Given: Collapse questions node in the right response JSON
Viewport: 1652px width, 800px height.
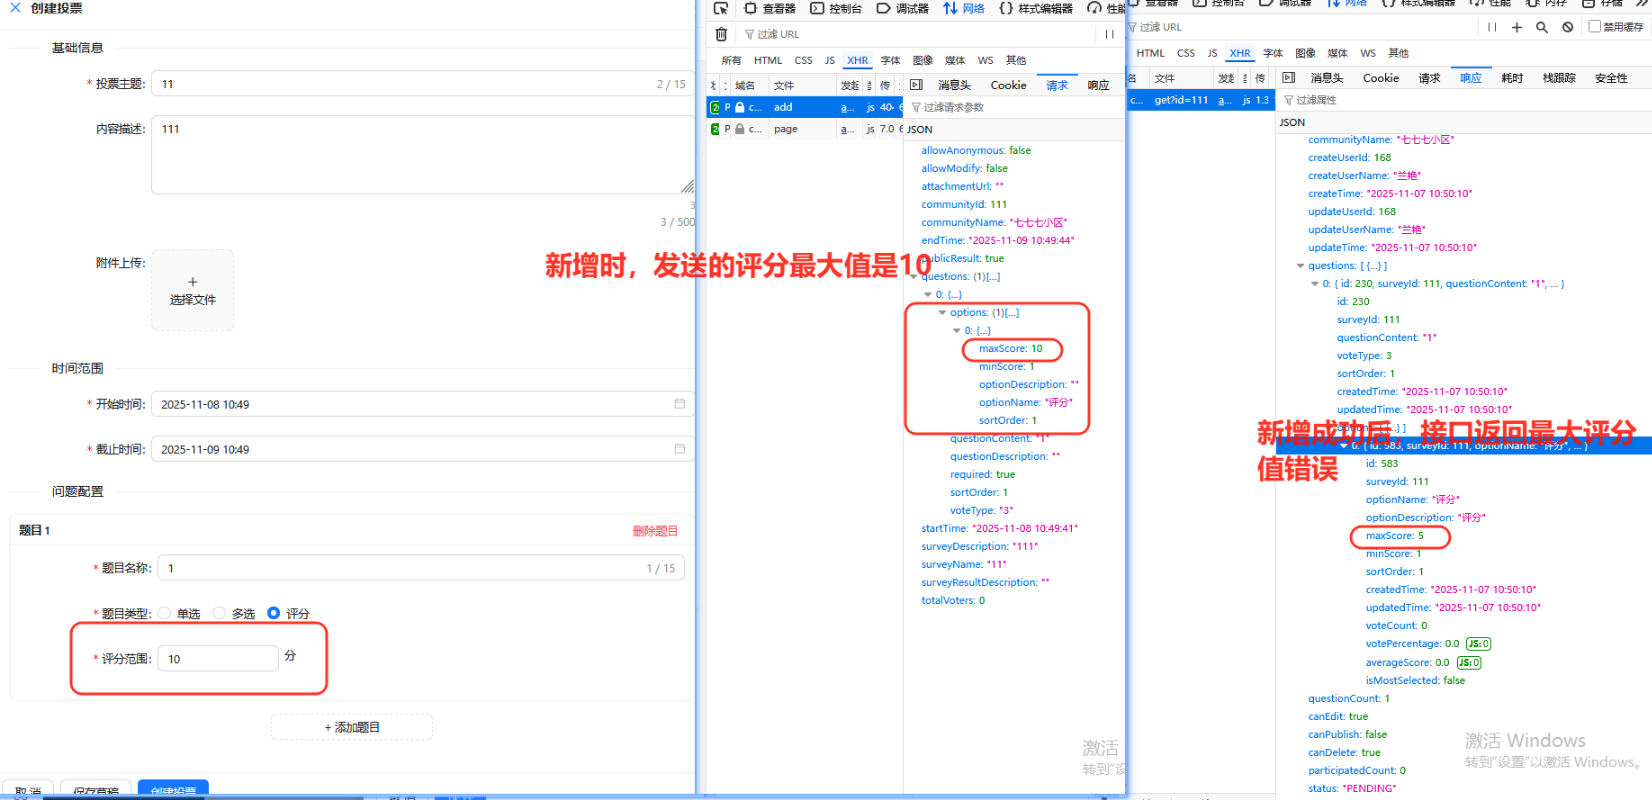Looking at the screenshot, I should click(1300, 265).
